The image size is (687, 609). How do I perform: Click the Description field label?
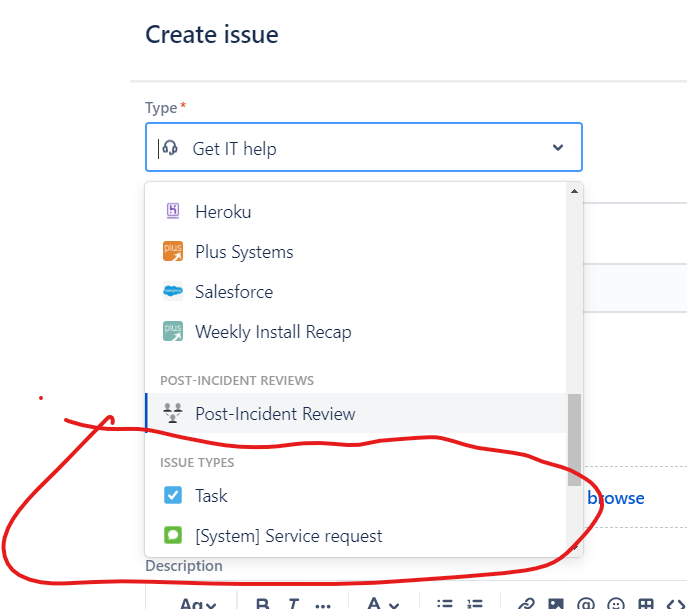184,566
